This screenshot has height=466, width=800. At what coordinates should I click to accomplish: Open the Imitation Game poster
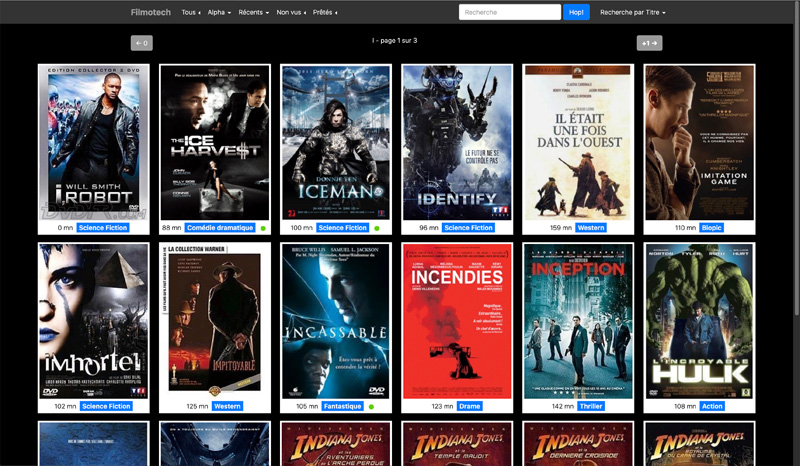click(x=699, y=142)
